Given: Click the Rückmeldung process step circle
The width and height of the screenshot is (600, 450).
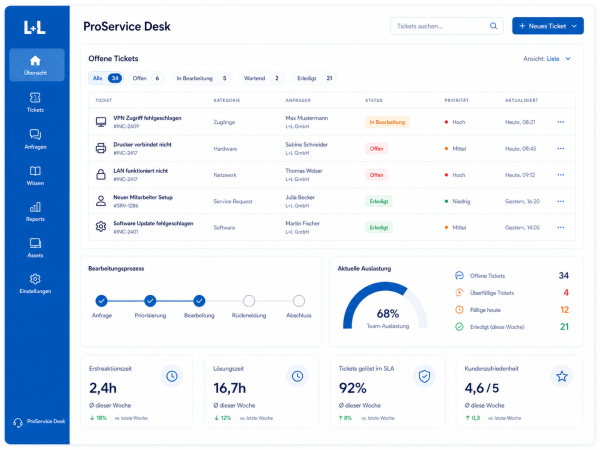Looking at the screenshot, I should [249, 301].
